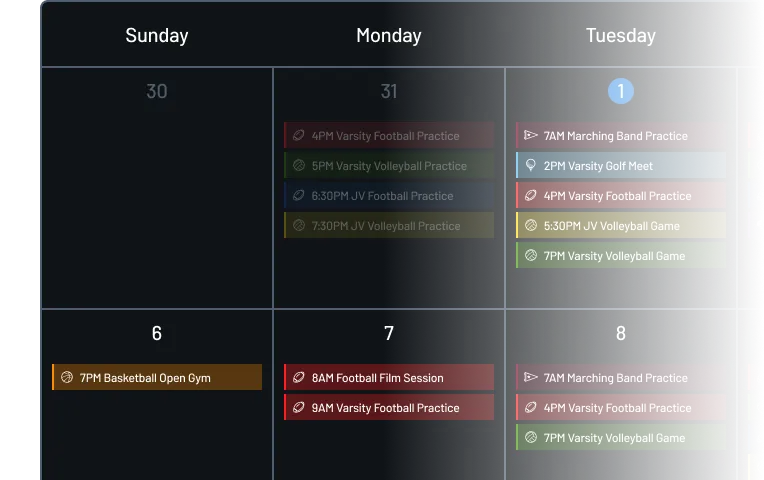Viewport: 764px width, 480px height.
Task: Click football icon on 6:30PM JV Football Practice
Action: (299, 196)
